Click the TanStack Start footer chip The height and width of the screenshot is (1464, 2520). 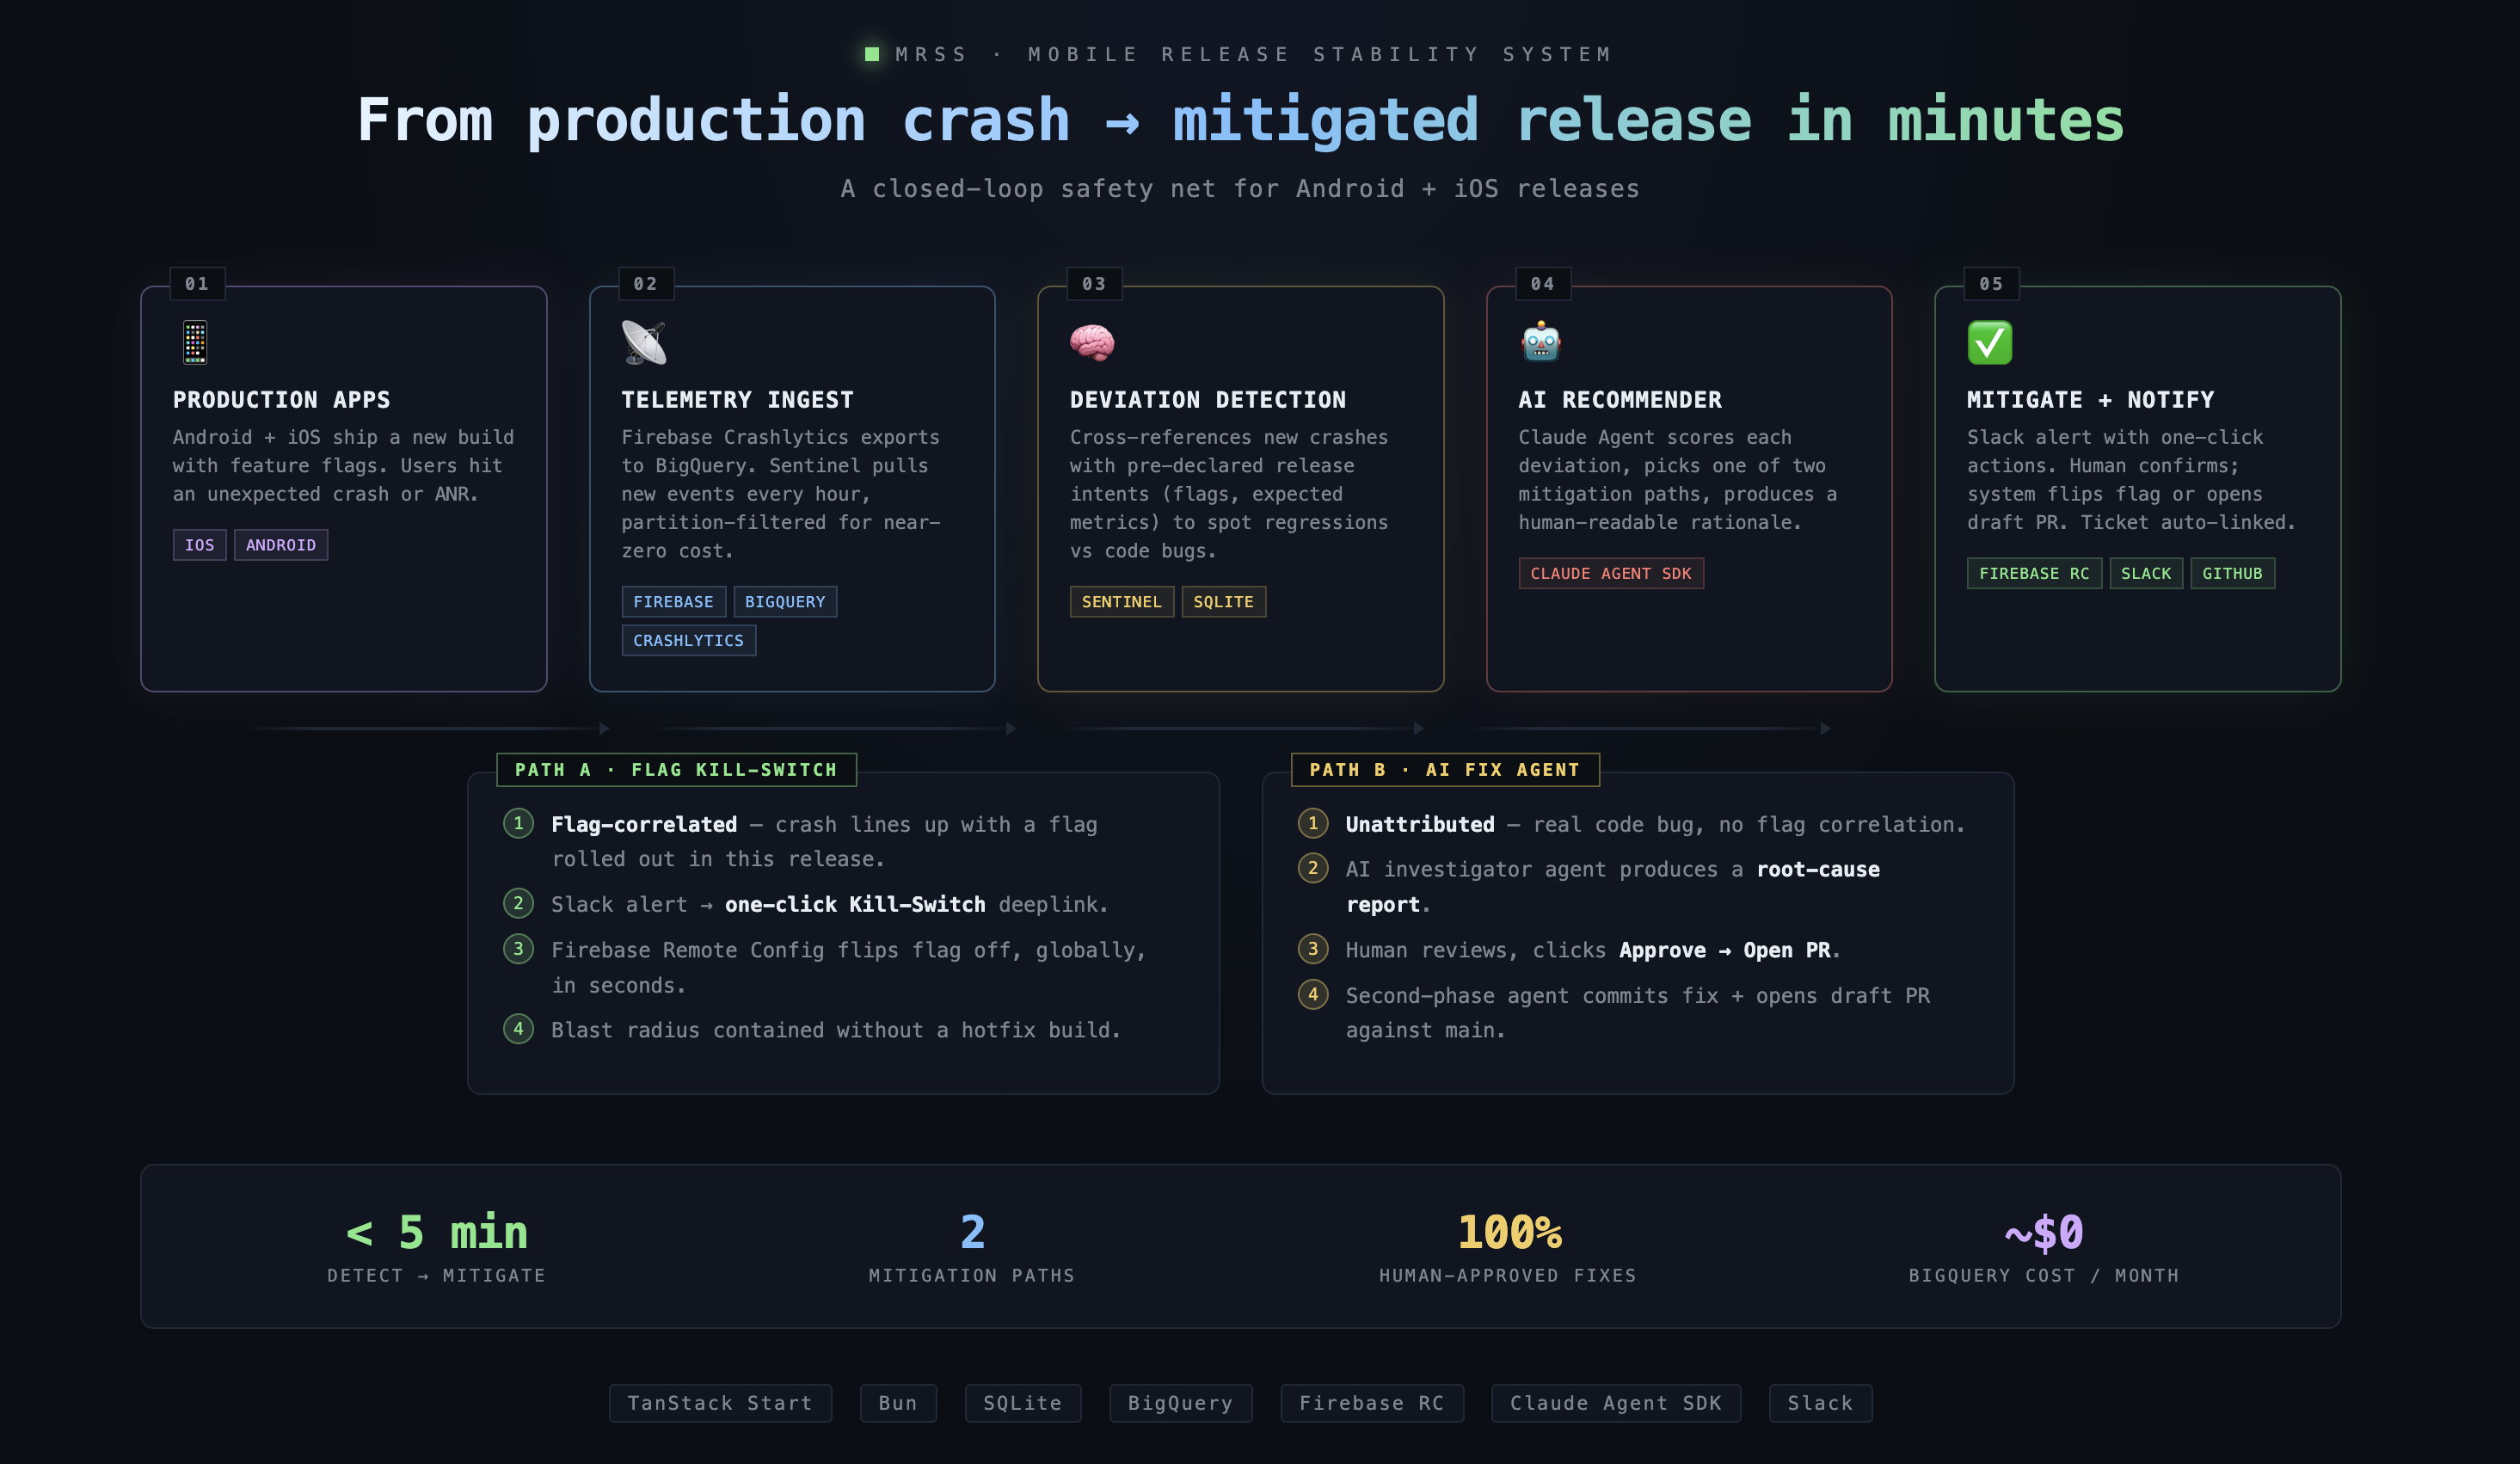coord(720,1403)
